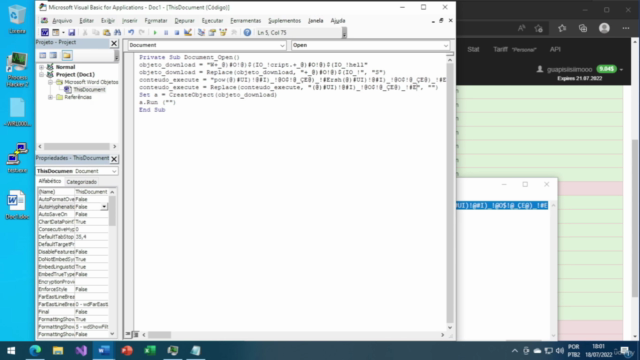This screenshot has height=360, width=640.
Task: Click the (Name) property value ThisDocument
Action: 91,191
